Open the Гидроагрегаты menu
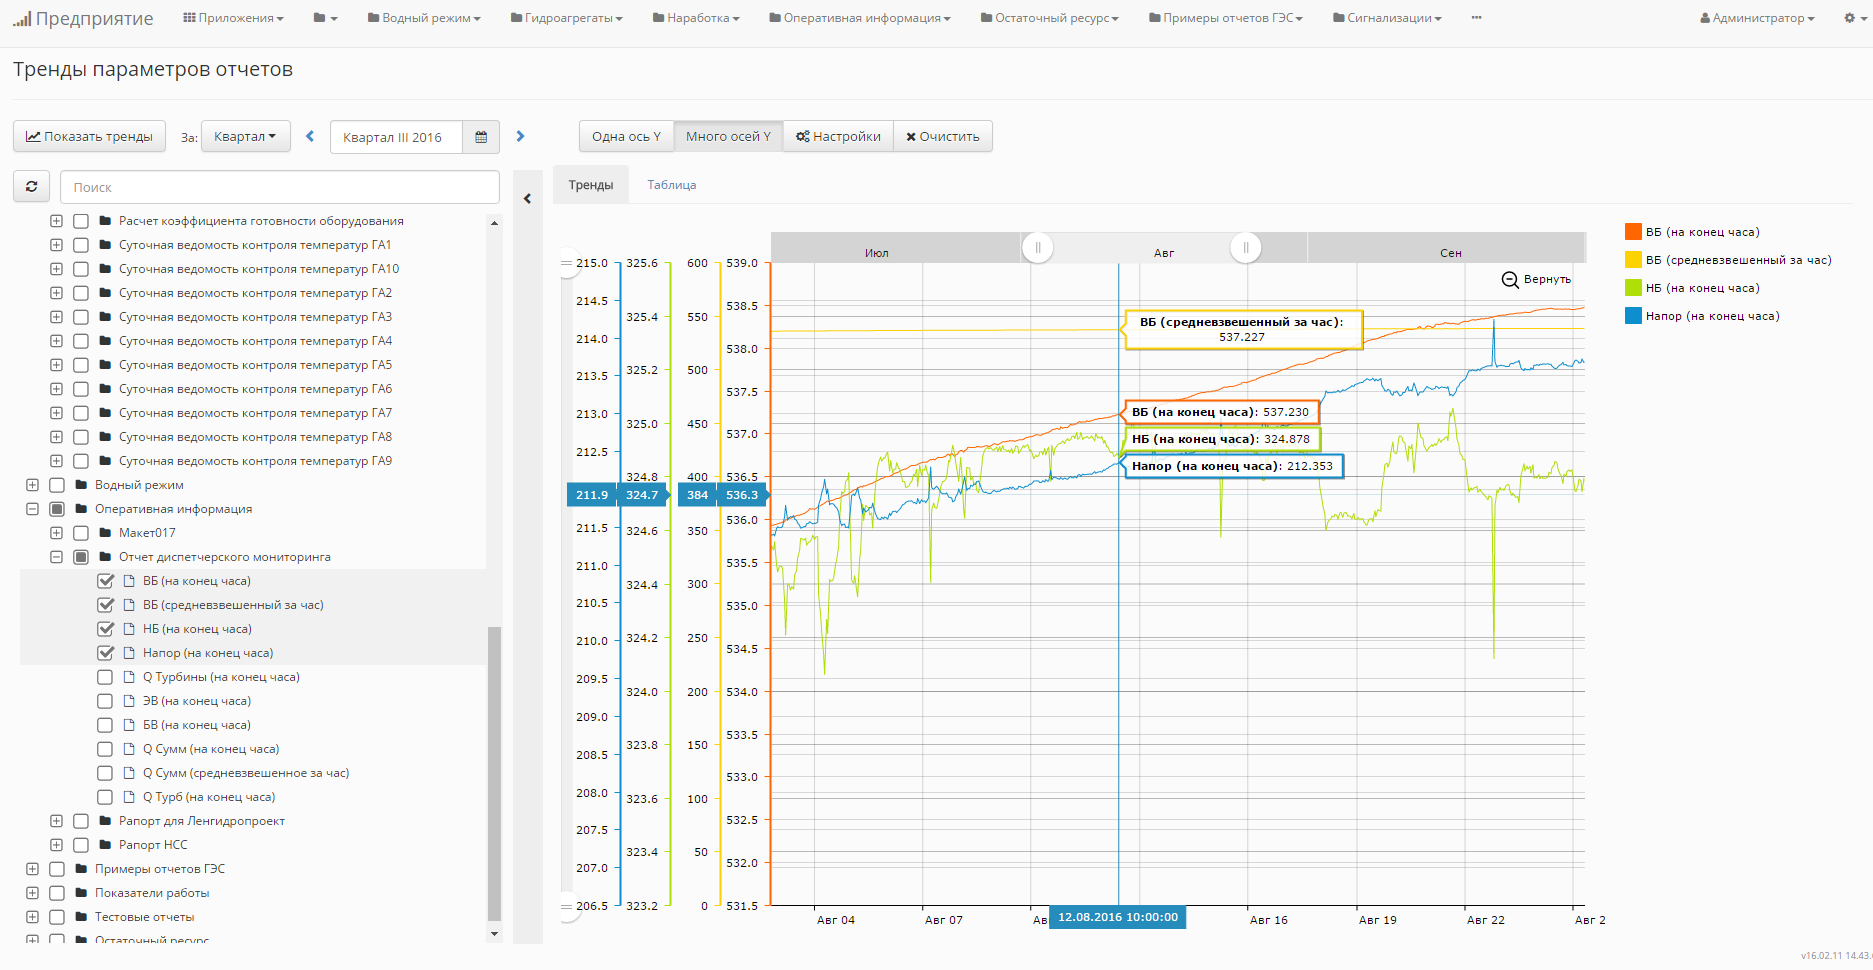This screenshot has width=1873, height=970. [x=567, y=18]
